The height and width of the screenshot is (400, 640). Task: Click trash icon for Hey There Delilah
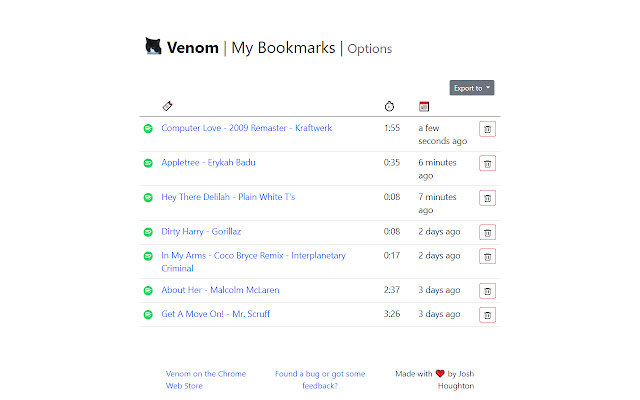[x=487, y=198]
